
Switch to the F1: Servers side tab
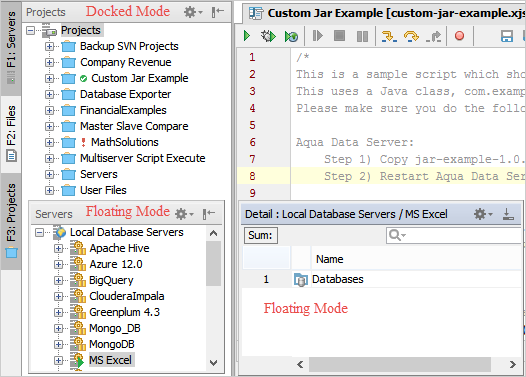coord(11,48)
